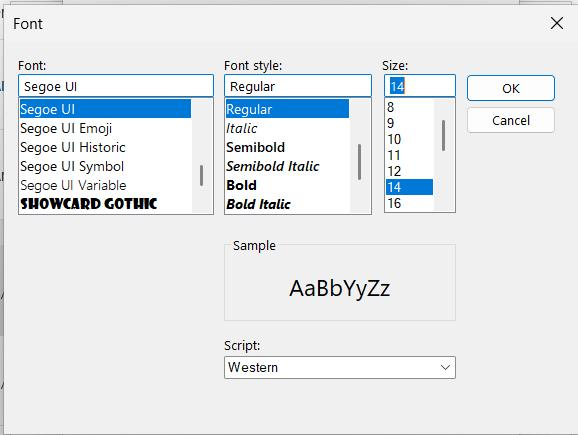The image size is (578, 435).
Task: Choose size 10 in list
Action: click(x=409, y=139)
